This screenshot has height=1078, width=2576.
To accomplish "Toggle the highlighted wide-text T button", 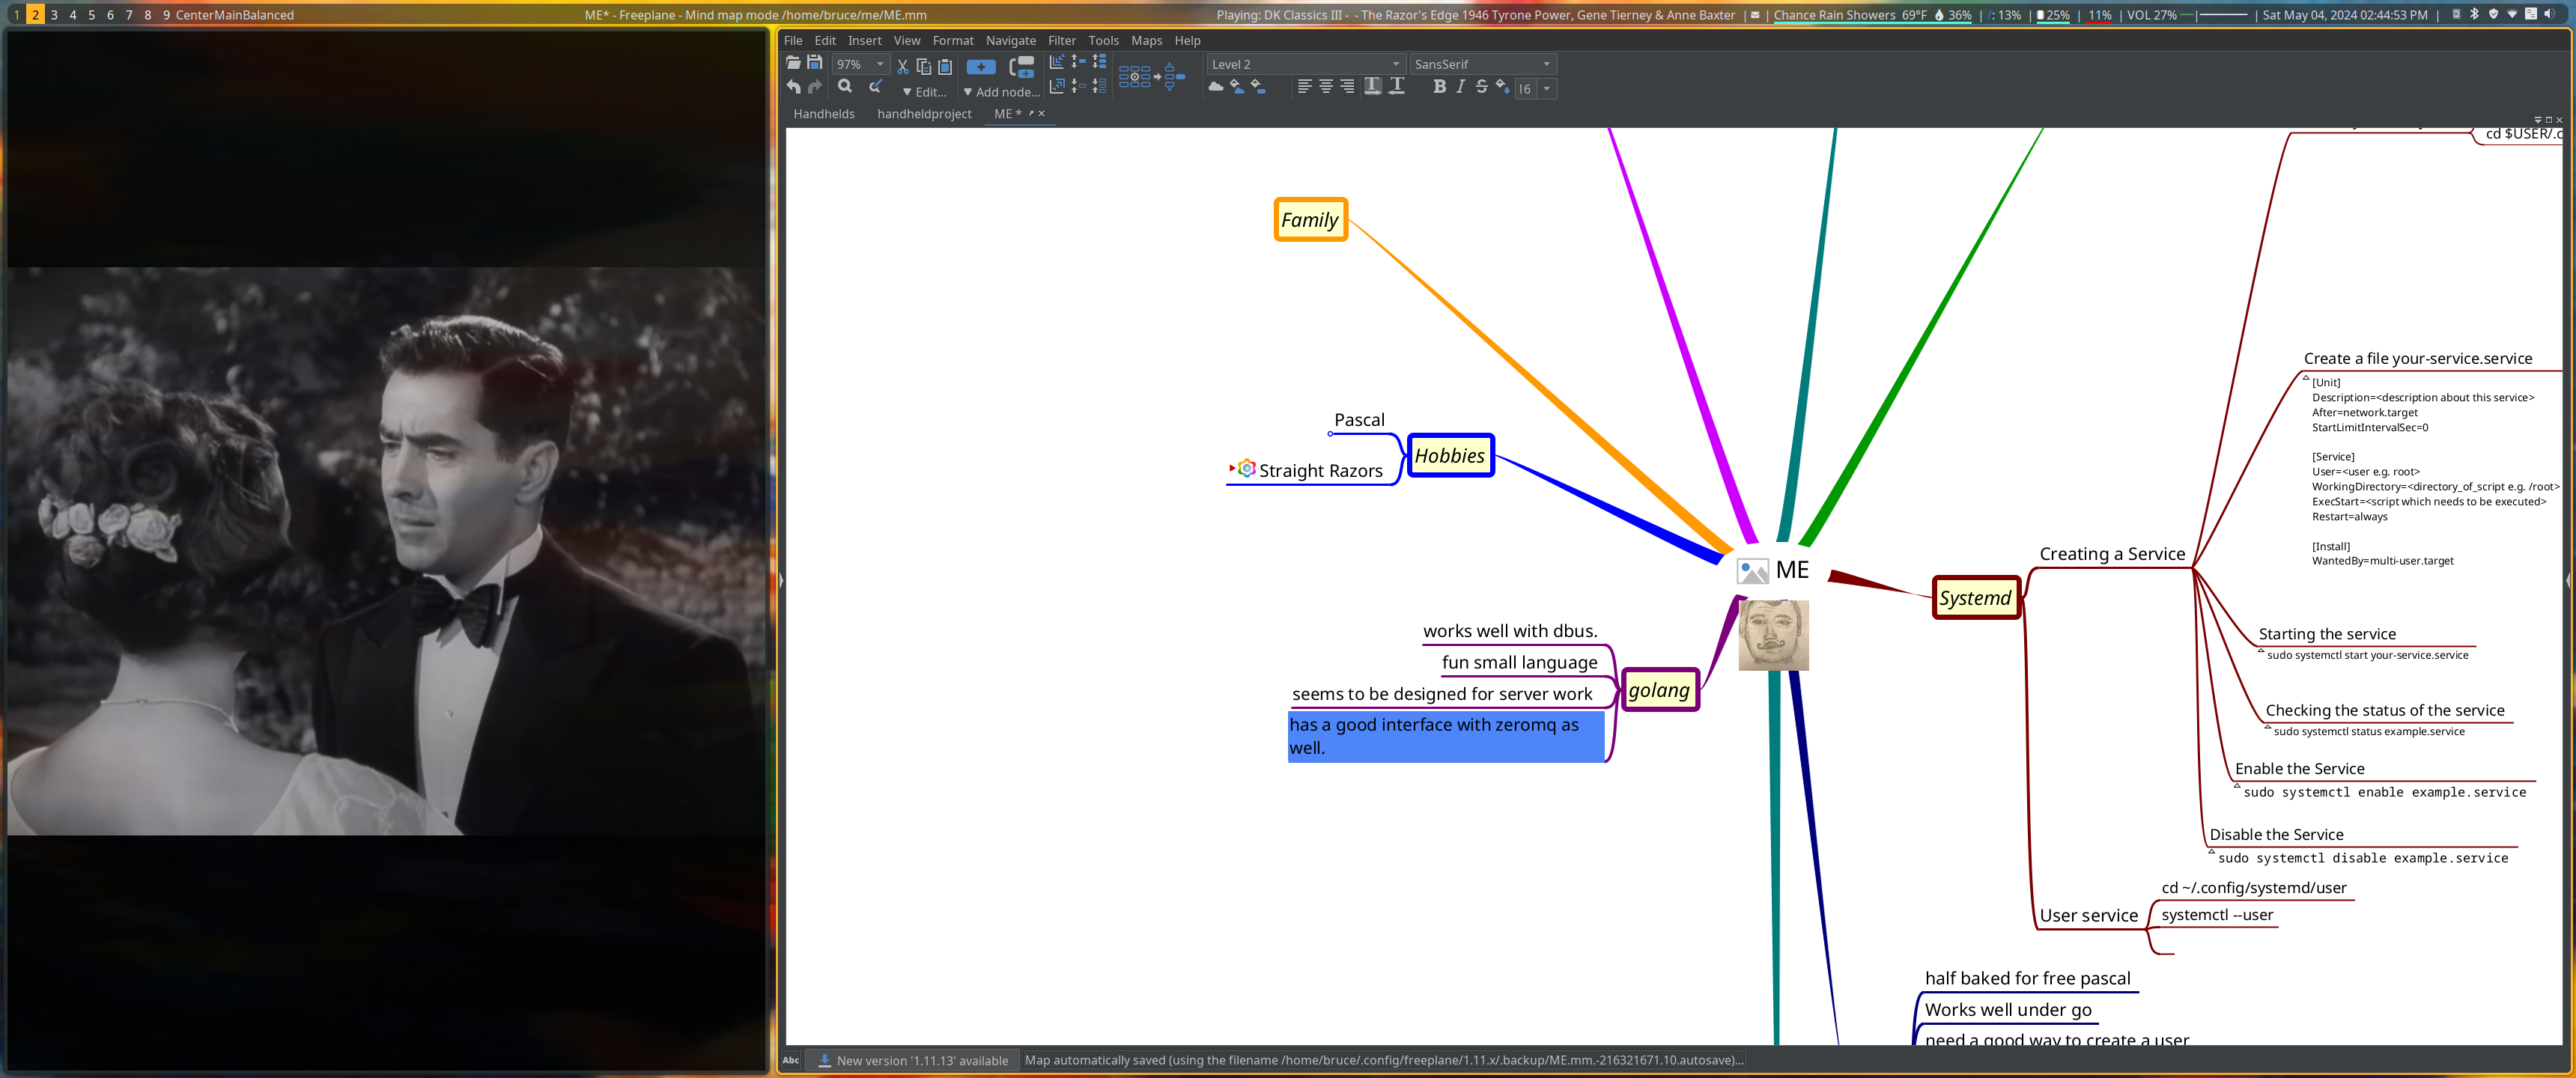I will (1373, 87).
